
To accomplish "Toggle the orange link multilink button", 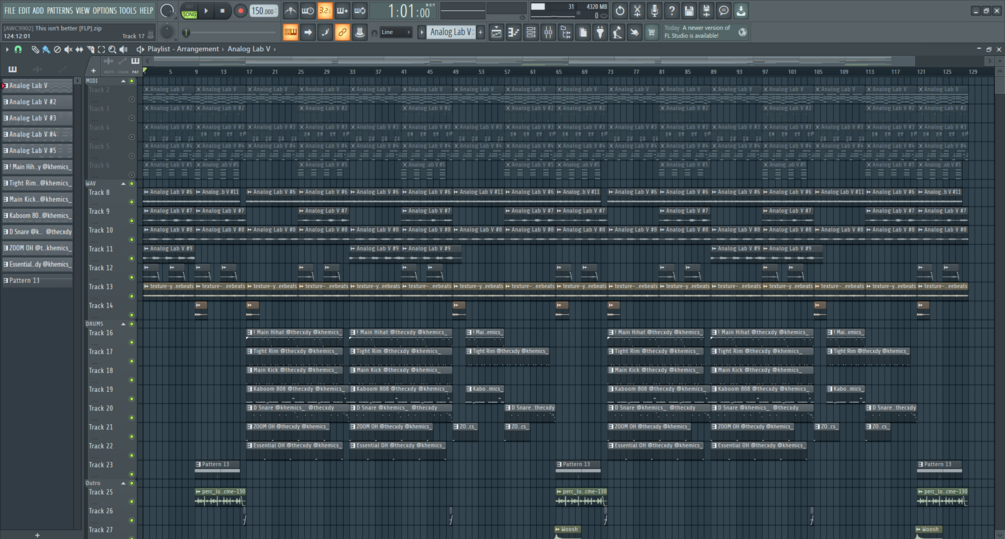I will 342,32.
